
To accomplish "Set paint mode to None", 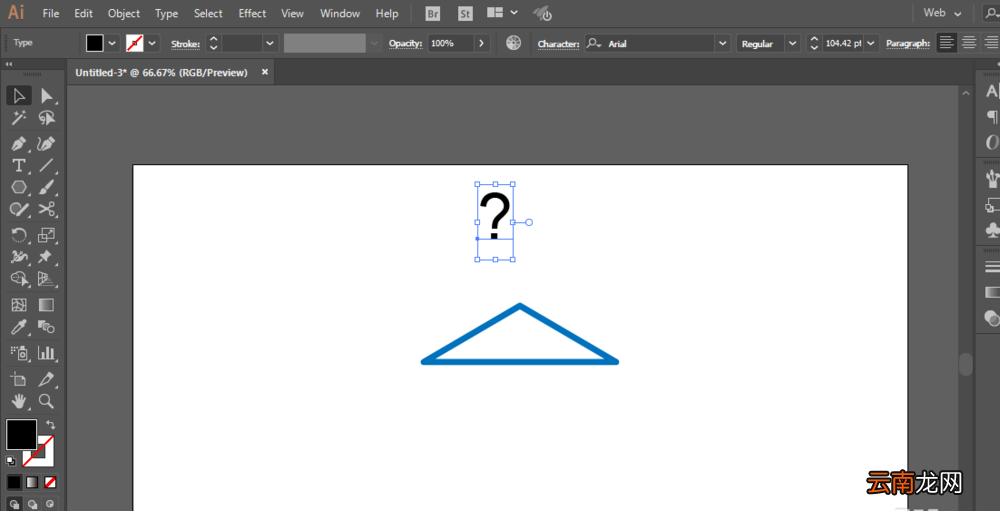I will click(50, 482).
